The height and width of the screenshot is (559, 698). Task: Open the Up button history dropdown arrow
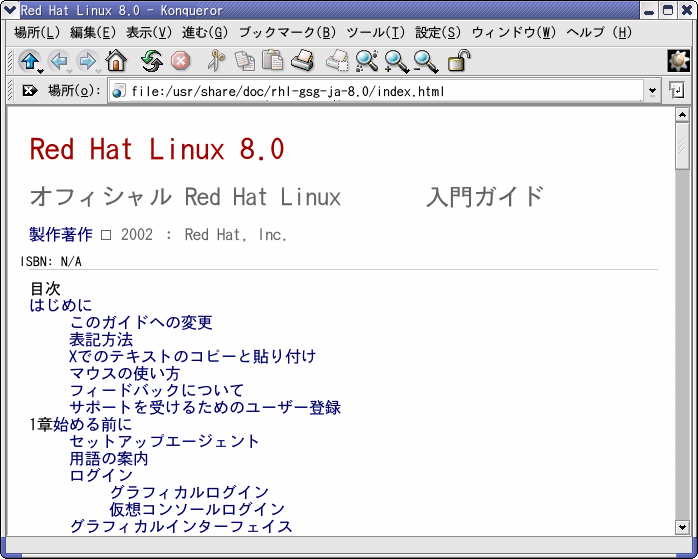(x=41, y=72)
